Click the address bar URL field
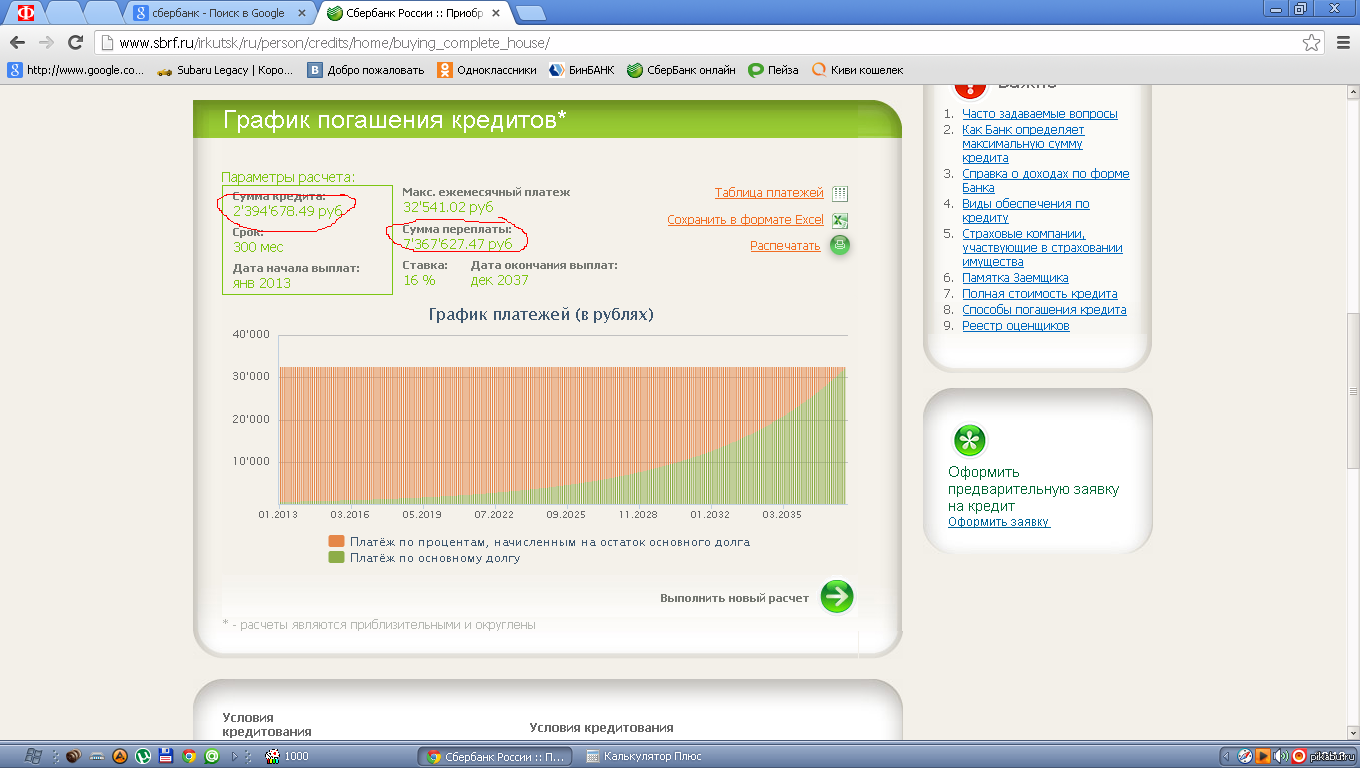 click(700, 43)
